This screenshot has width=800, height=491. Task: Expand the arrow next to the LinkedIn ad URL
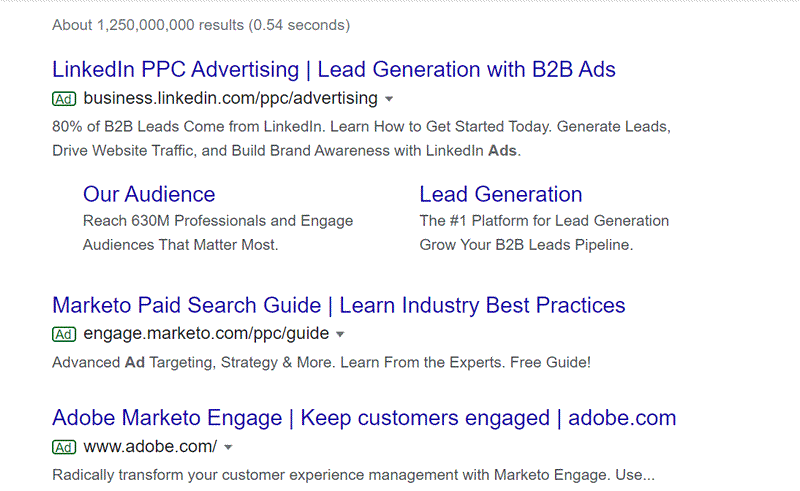(x=389, y=99)
